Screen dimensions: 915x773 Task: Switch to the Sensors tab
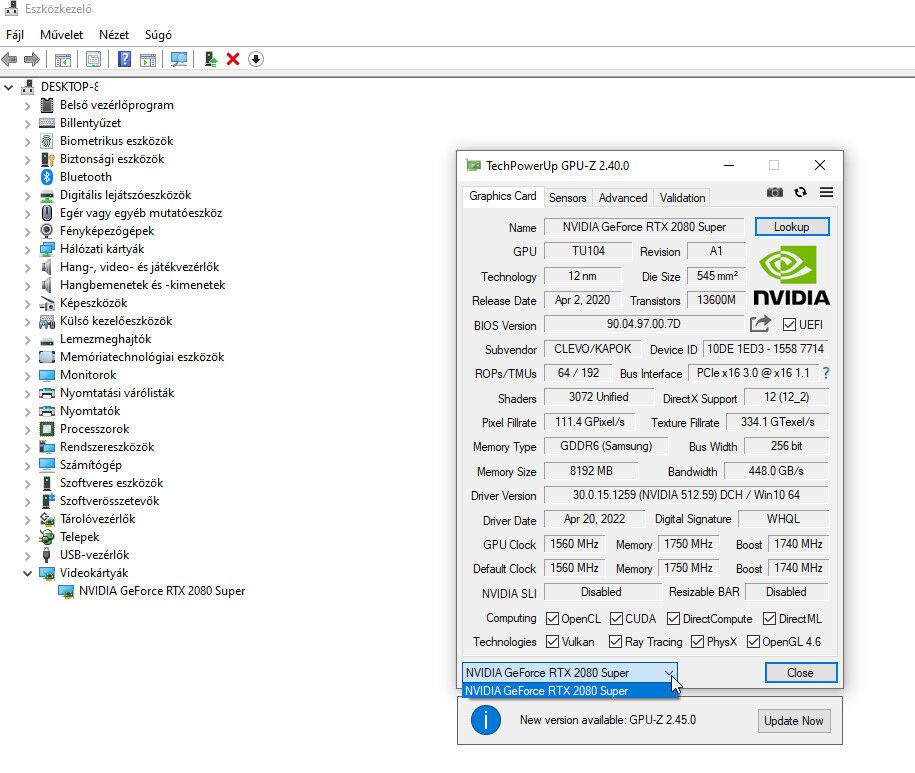[567, 198]
